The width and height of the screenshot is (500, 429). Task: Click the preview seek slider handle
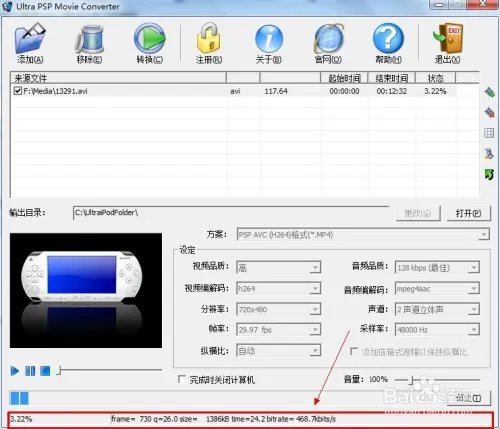coord(59,370)
